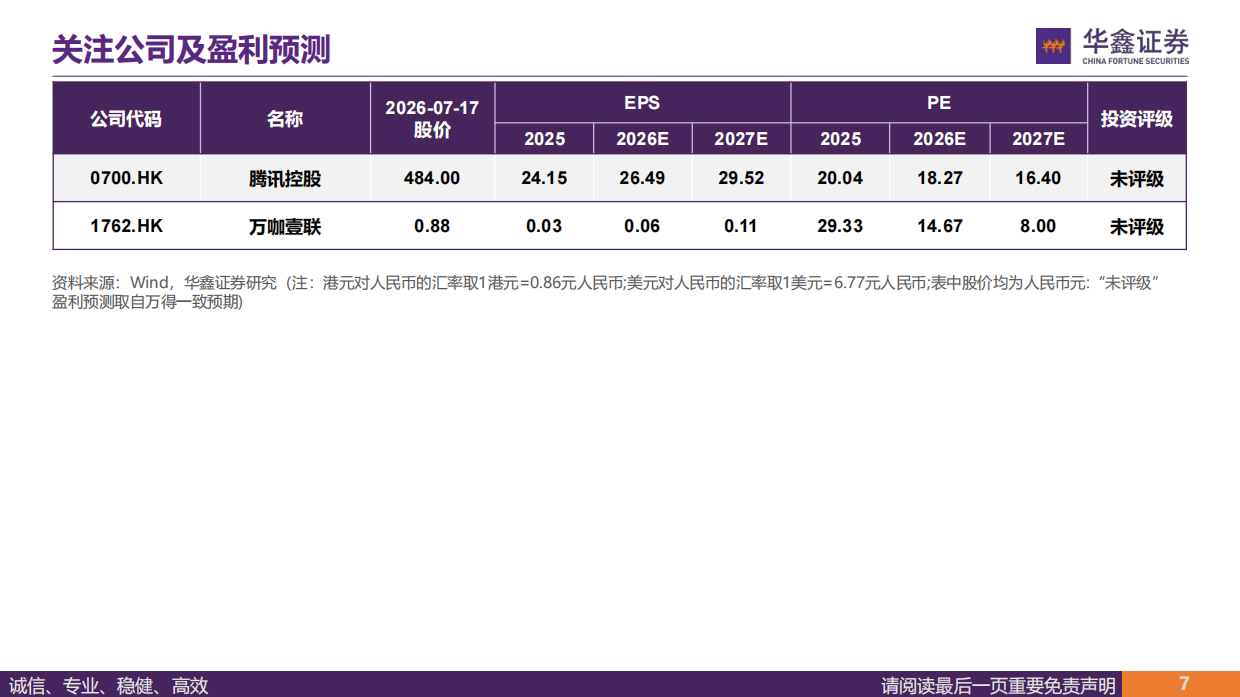1240x697 pixels.
Task: Click the 名称 column header
Action: (x=285, y=118)
